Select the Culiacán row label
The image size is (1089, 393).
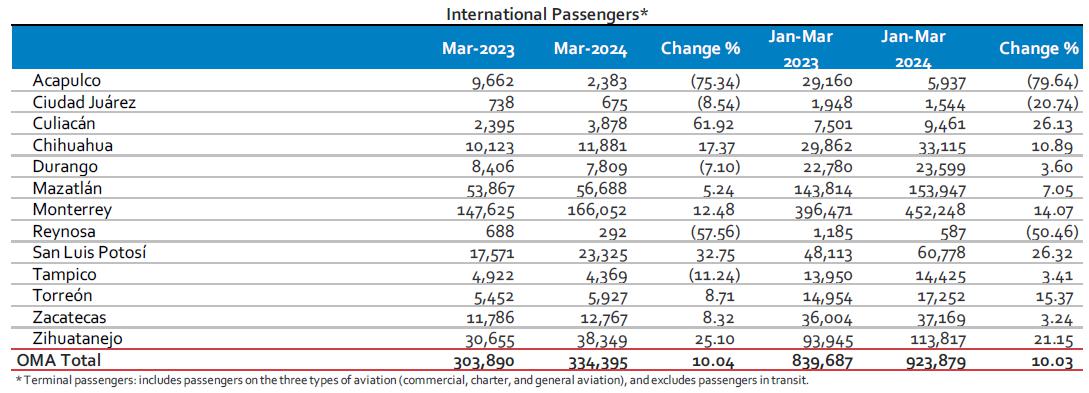point(62,124)
